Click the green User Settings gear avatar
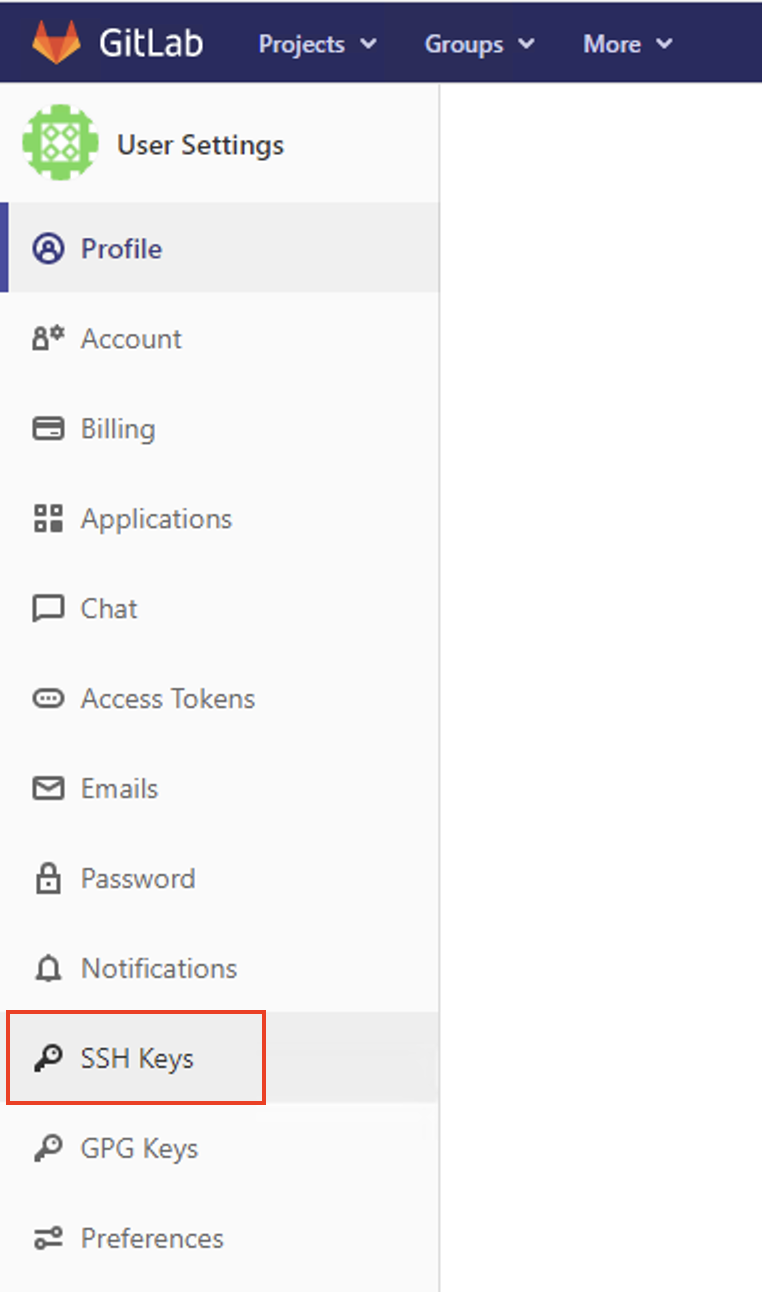The width and height of the screenshot is (762, 1292). [58, 142]
